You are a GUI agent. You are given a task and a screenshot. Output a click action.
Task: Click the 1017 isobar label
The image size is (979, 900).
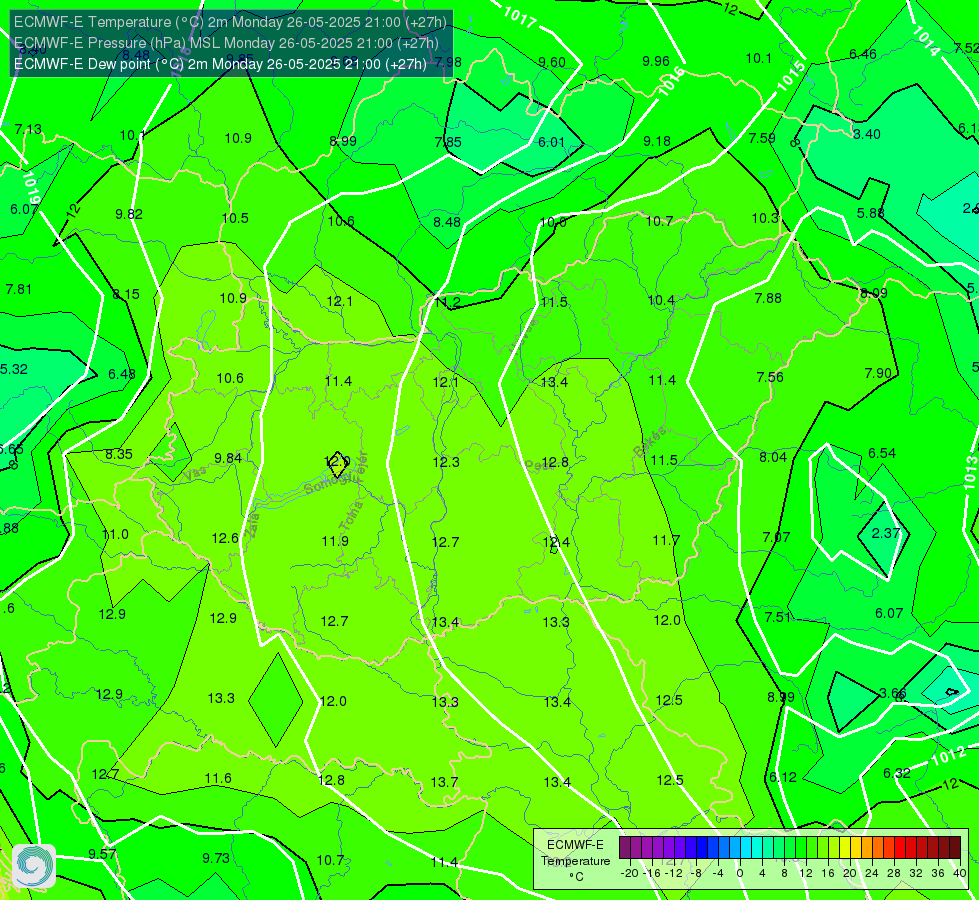519,16
